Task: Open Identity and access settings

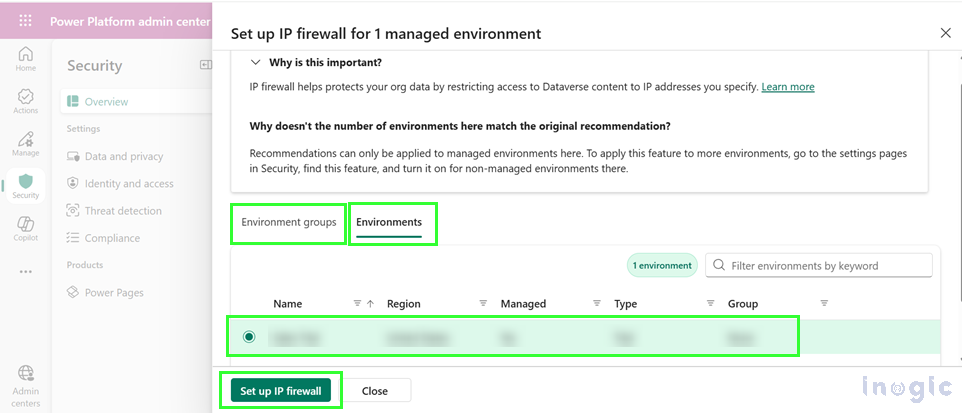Action: pos(120,183)
